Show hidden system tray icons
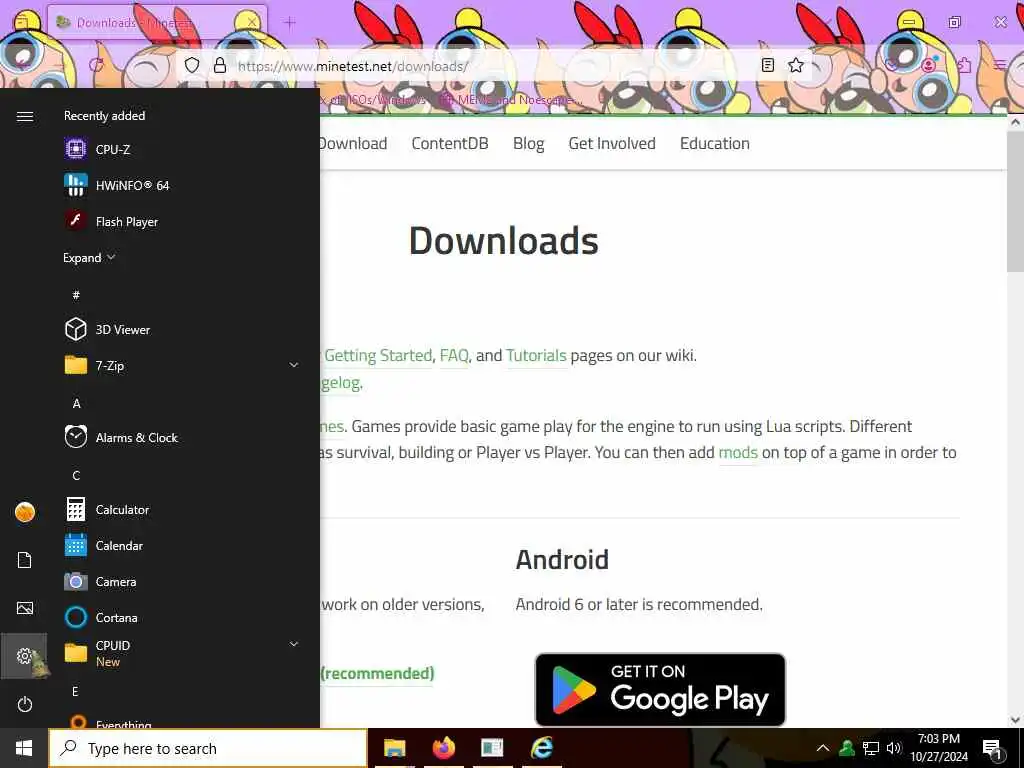 pyautogui.click(x=823, y=748)
